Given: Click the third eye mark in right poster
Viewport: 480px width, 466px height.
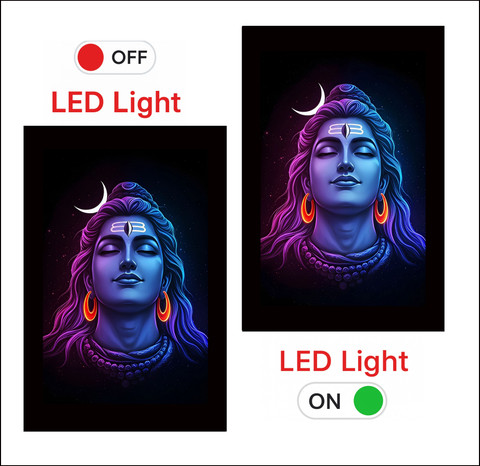Looking at the screenshot, I should (346, 130).
